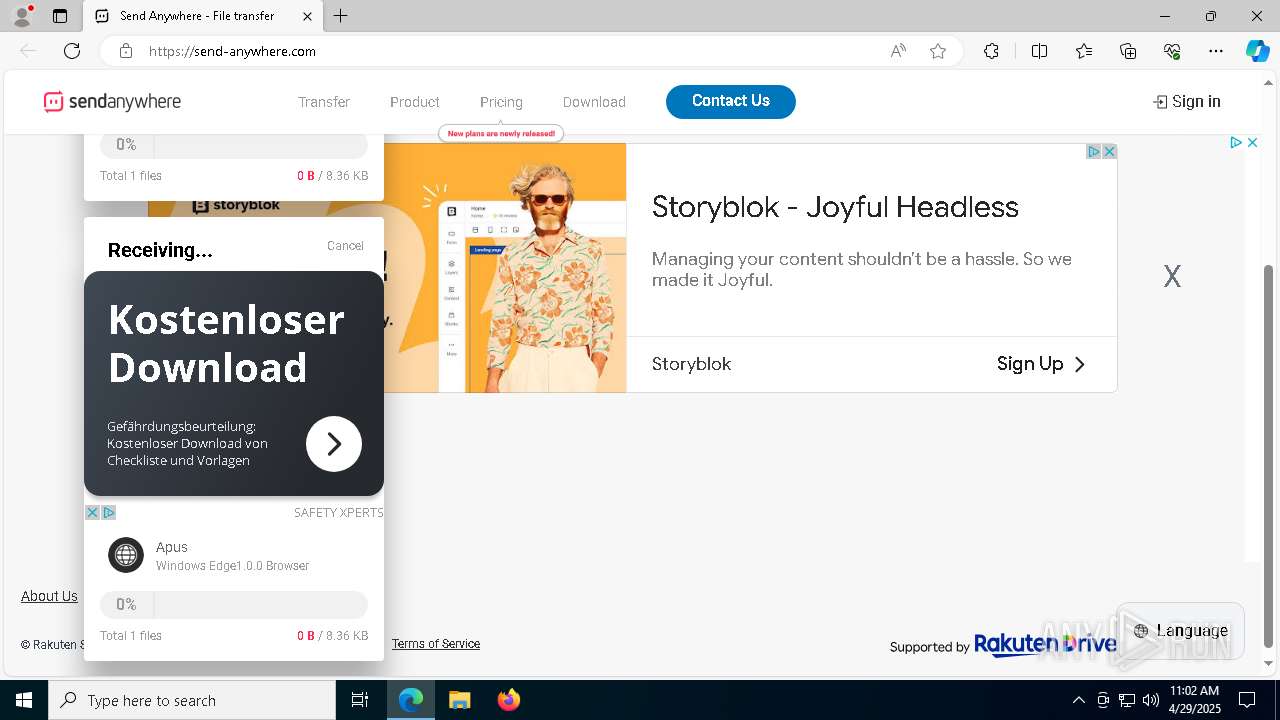
Task: Close the Send Anywhere tab
Action: tap(307, 16)
